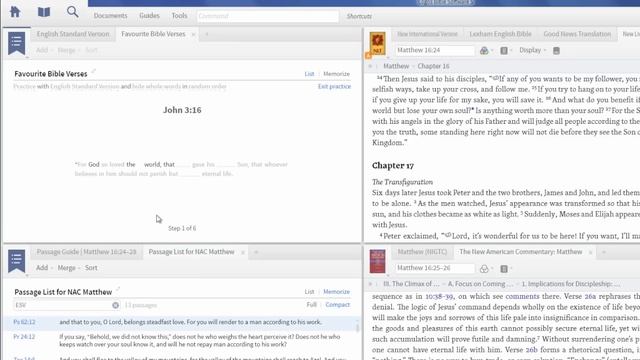Click the Matthew 16:24 reference box
The height and width of the screenshot is (360, 640).
coord(435,50)
